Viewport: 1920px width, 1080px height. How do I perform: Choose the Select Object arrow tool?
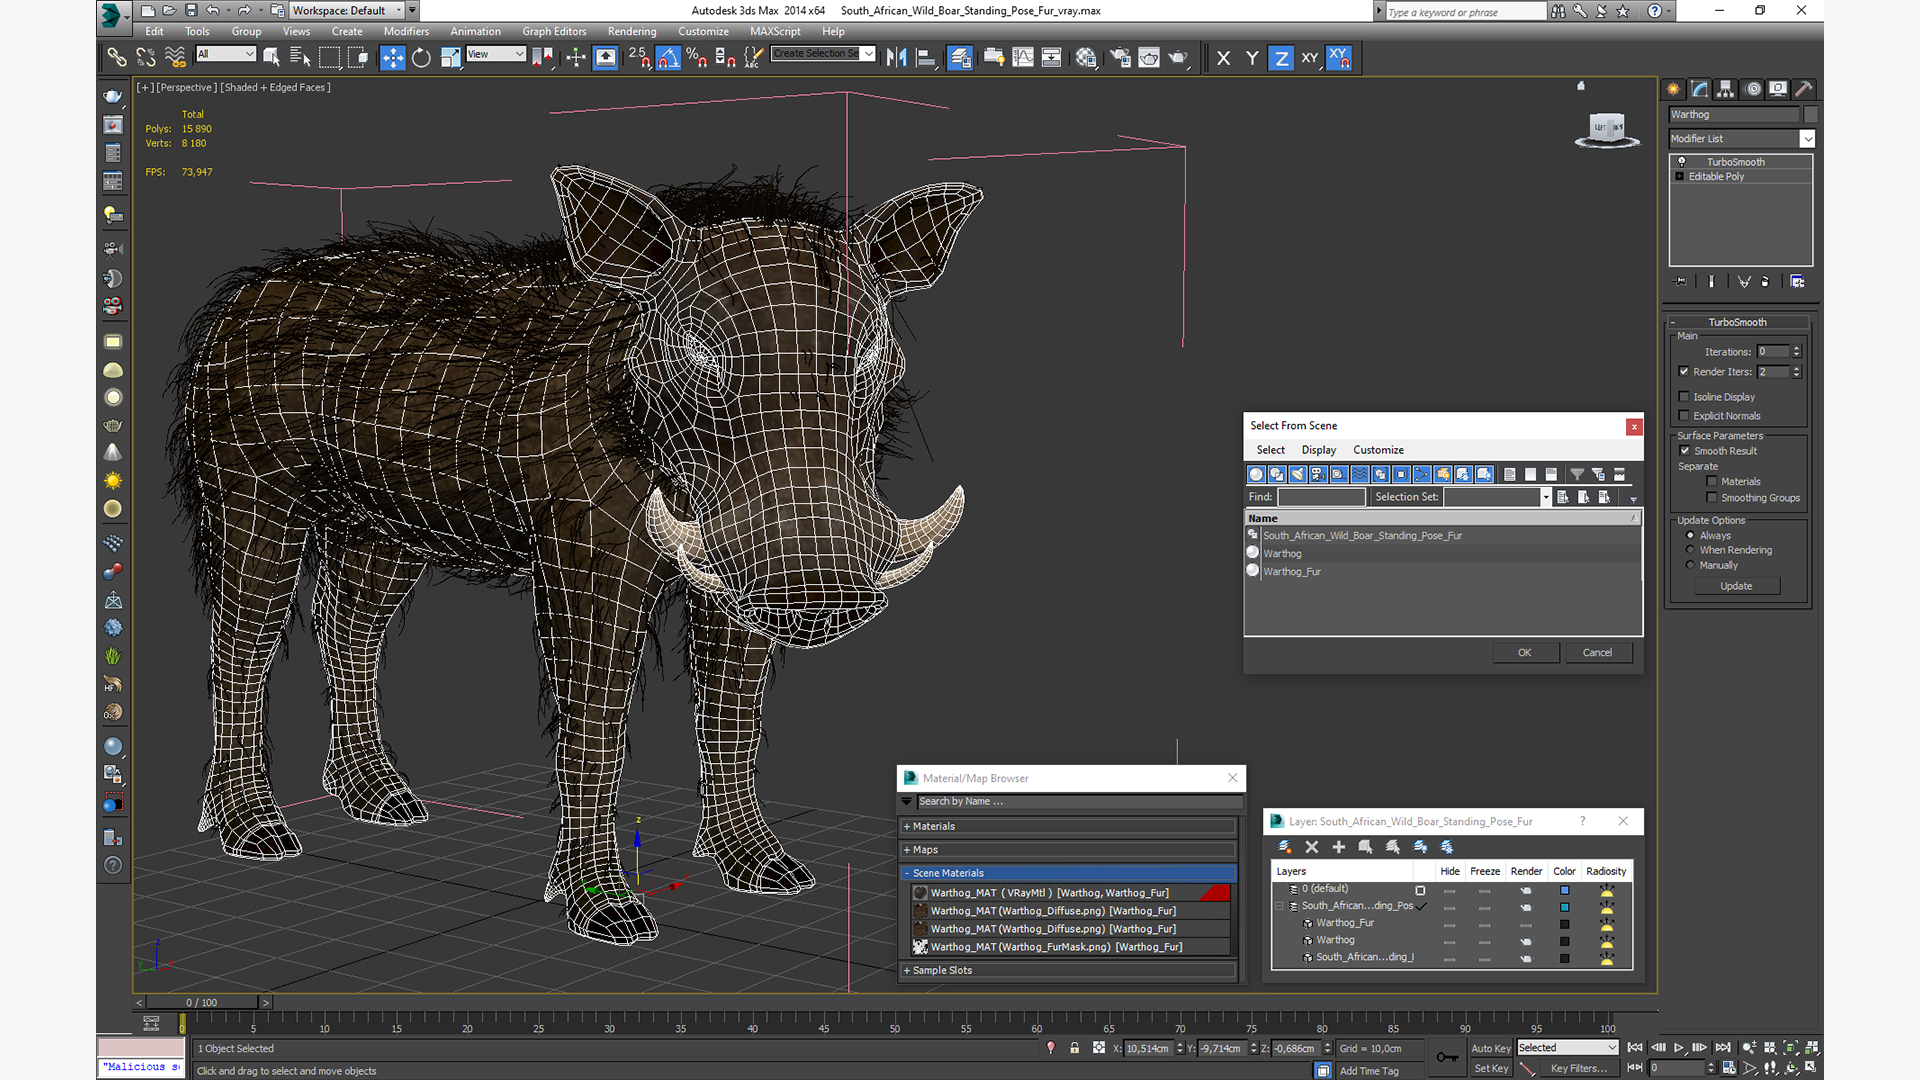click(x=271, y=57)
